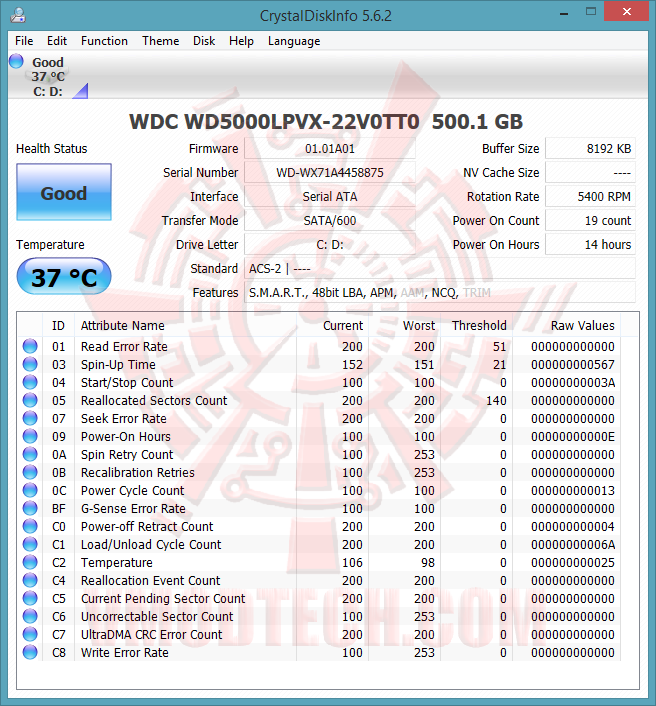Screen dimensions: 656x706
Task: Click the Transfer Mode SATA/600 field
Action: point(330,221)
